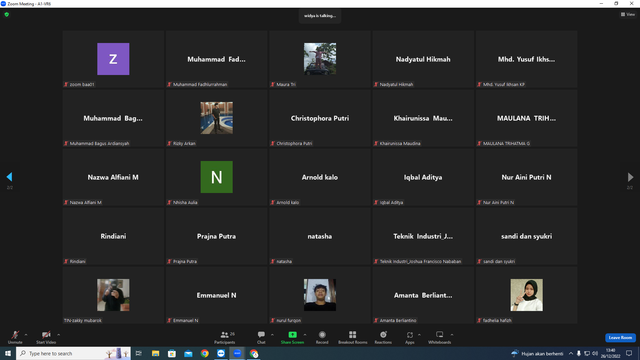Click the Rindiani participant name
This screenshot has height=360, width=640.
coord(113,236)
